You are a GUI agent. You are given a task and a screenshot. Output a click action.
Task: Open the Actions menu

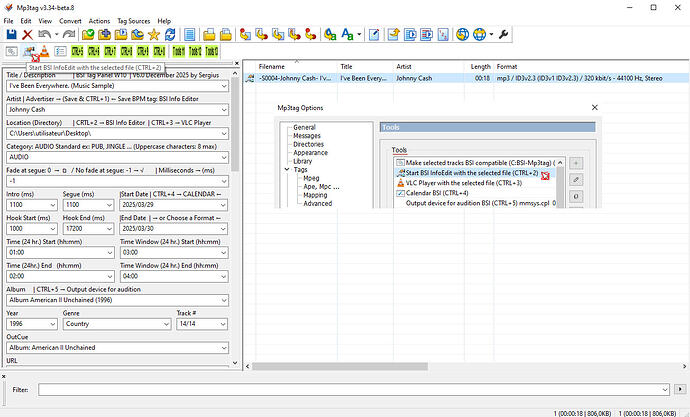point(99,21)
